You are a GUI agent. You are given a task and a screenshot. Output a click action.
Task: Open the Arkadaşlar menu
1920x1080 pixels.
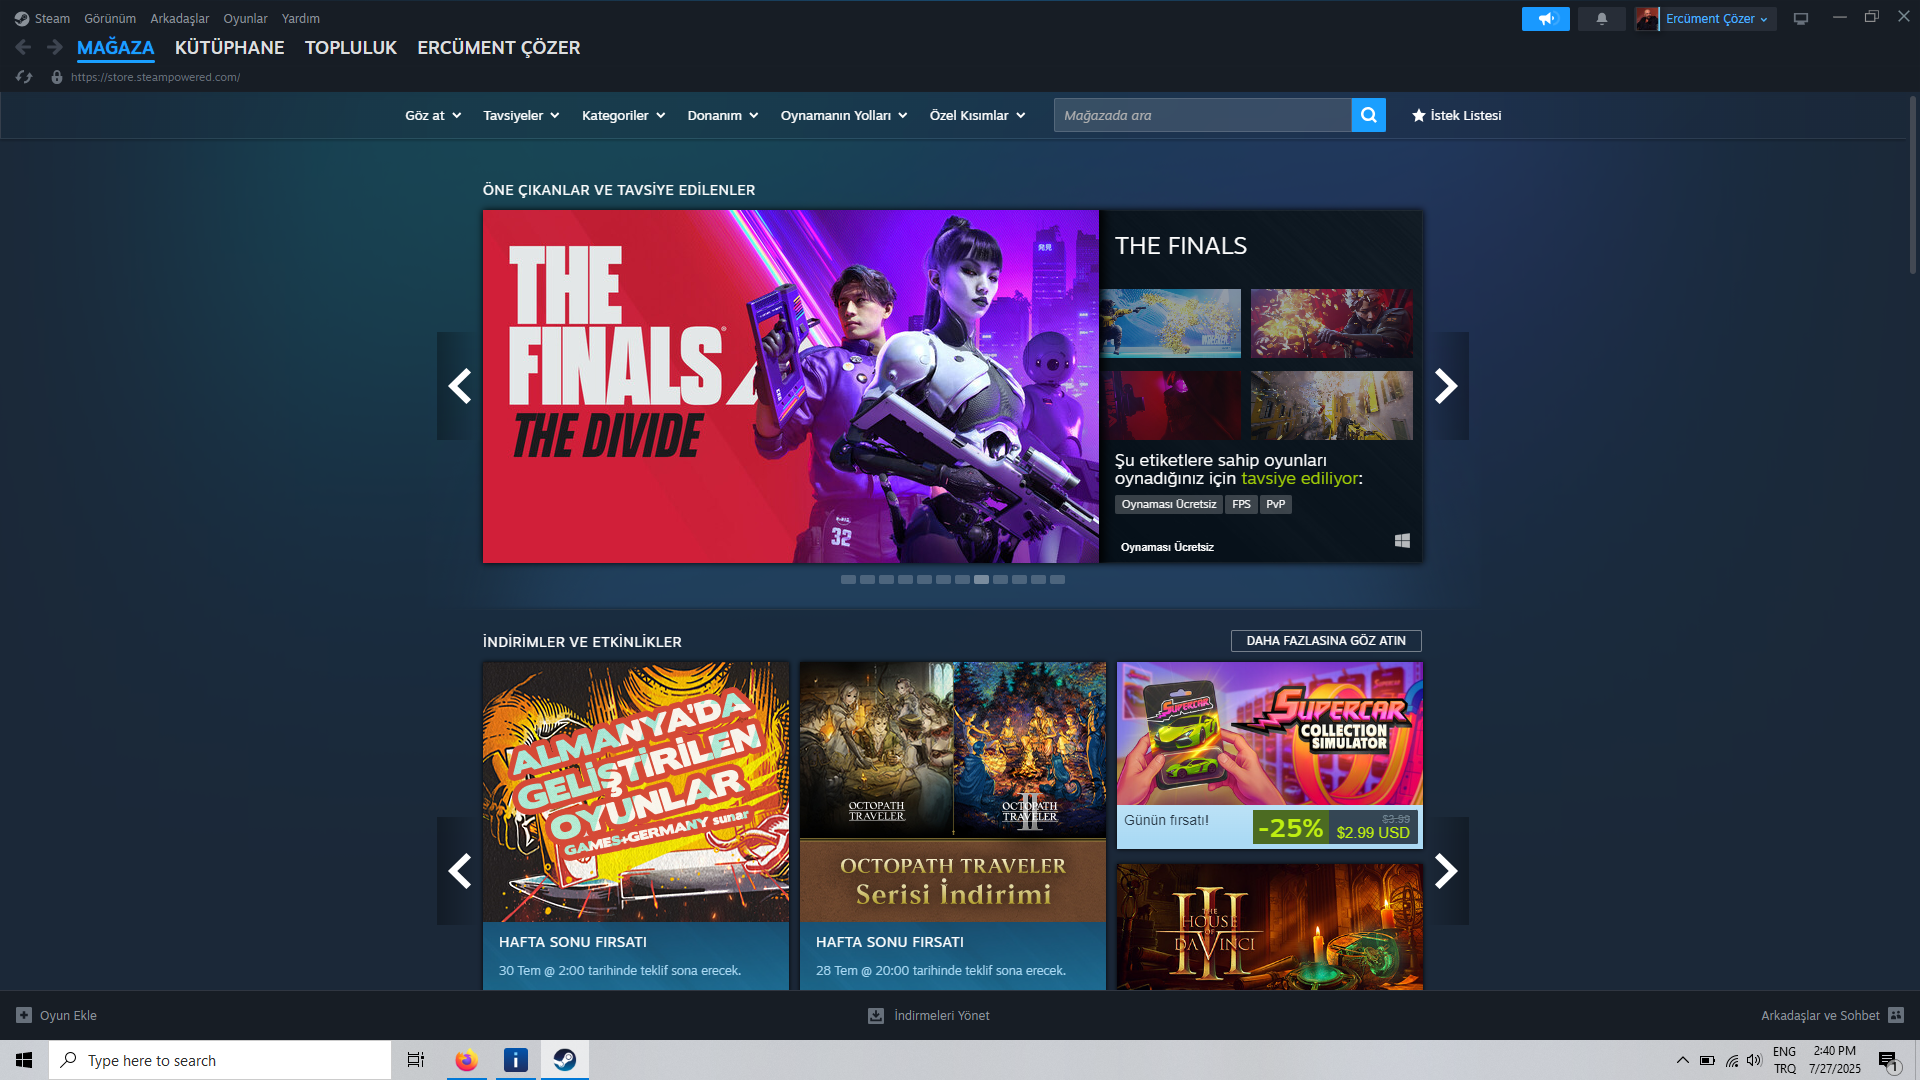click(x=180, y=19)
